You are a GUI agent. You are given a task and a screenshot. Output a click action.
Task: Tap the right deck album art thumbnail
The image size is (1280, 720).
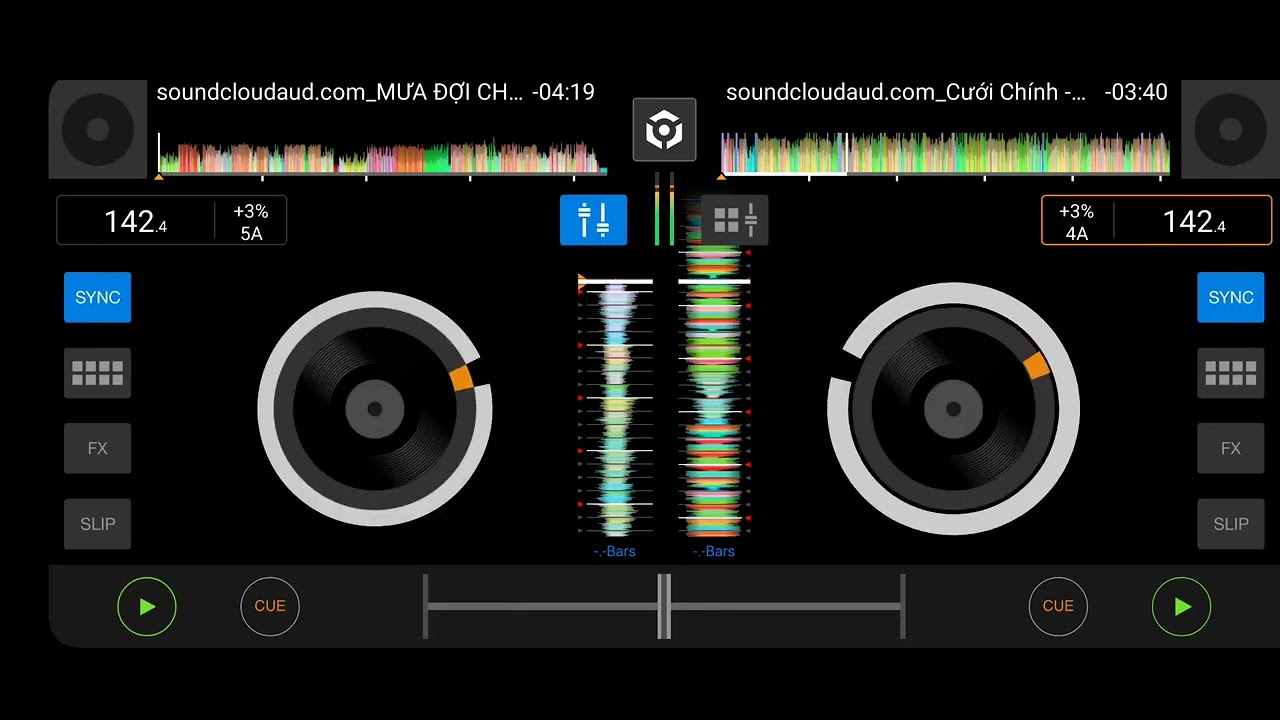tap(1230, 129)
